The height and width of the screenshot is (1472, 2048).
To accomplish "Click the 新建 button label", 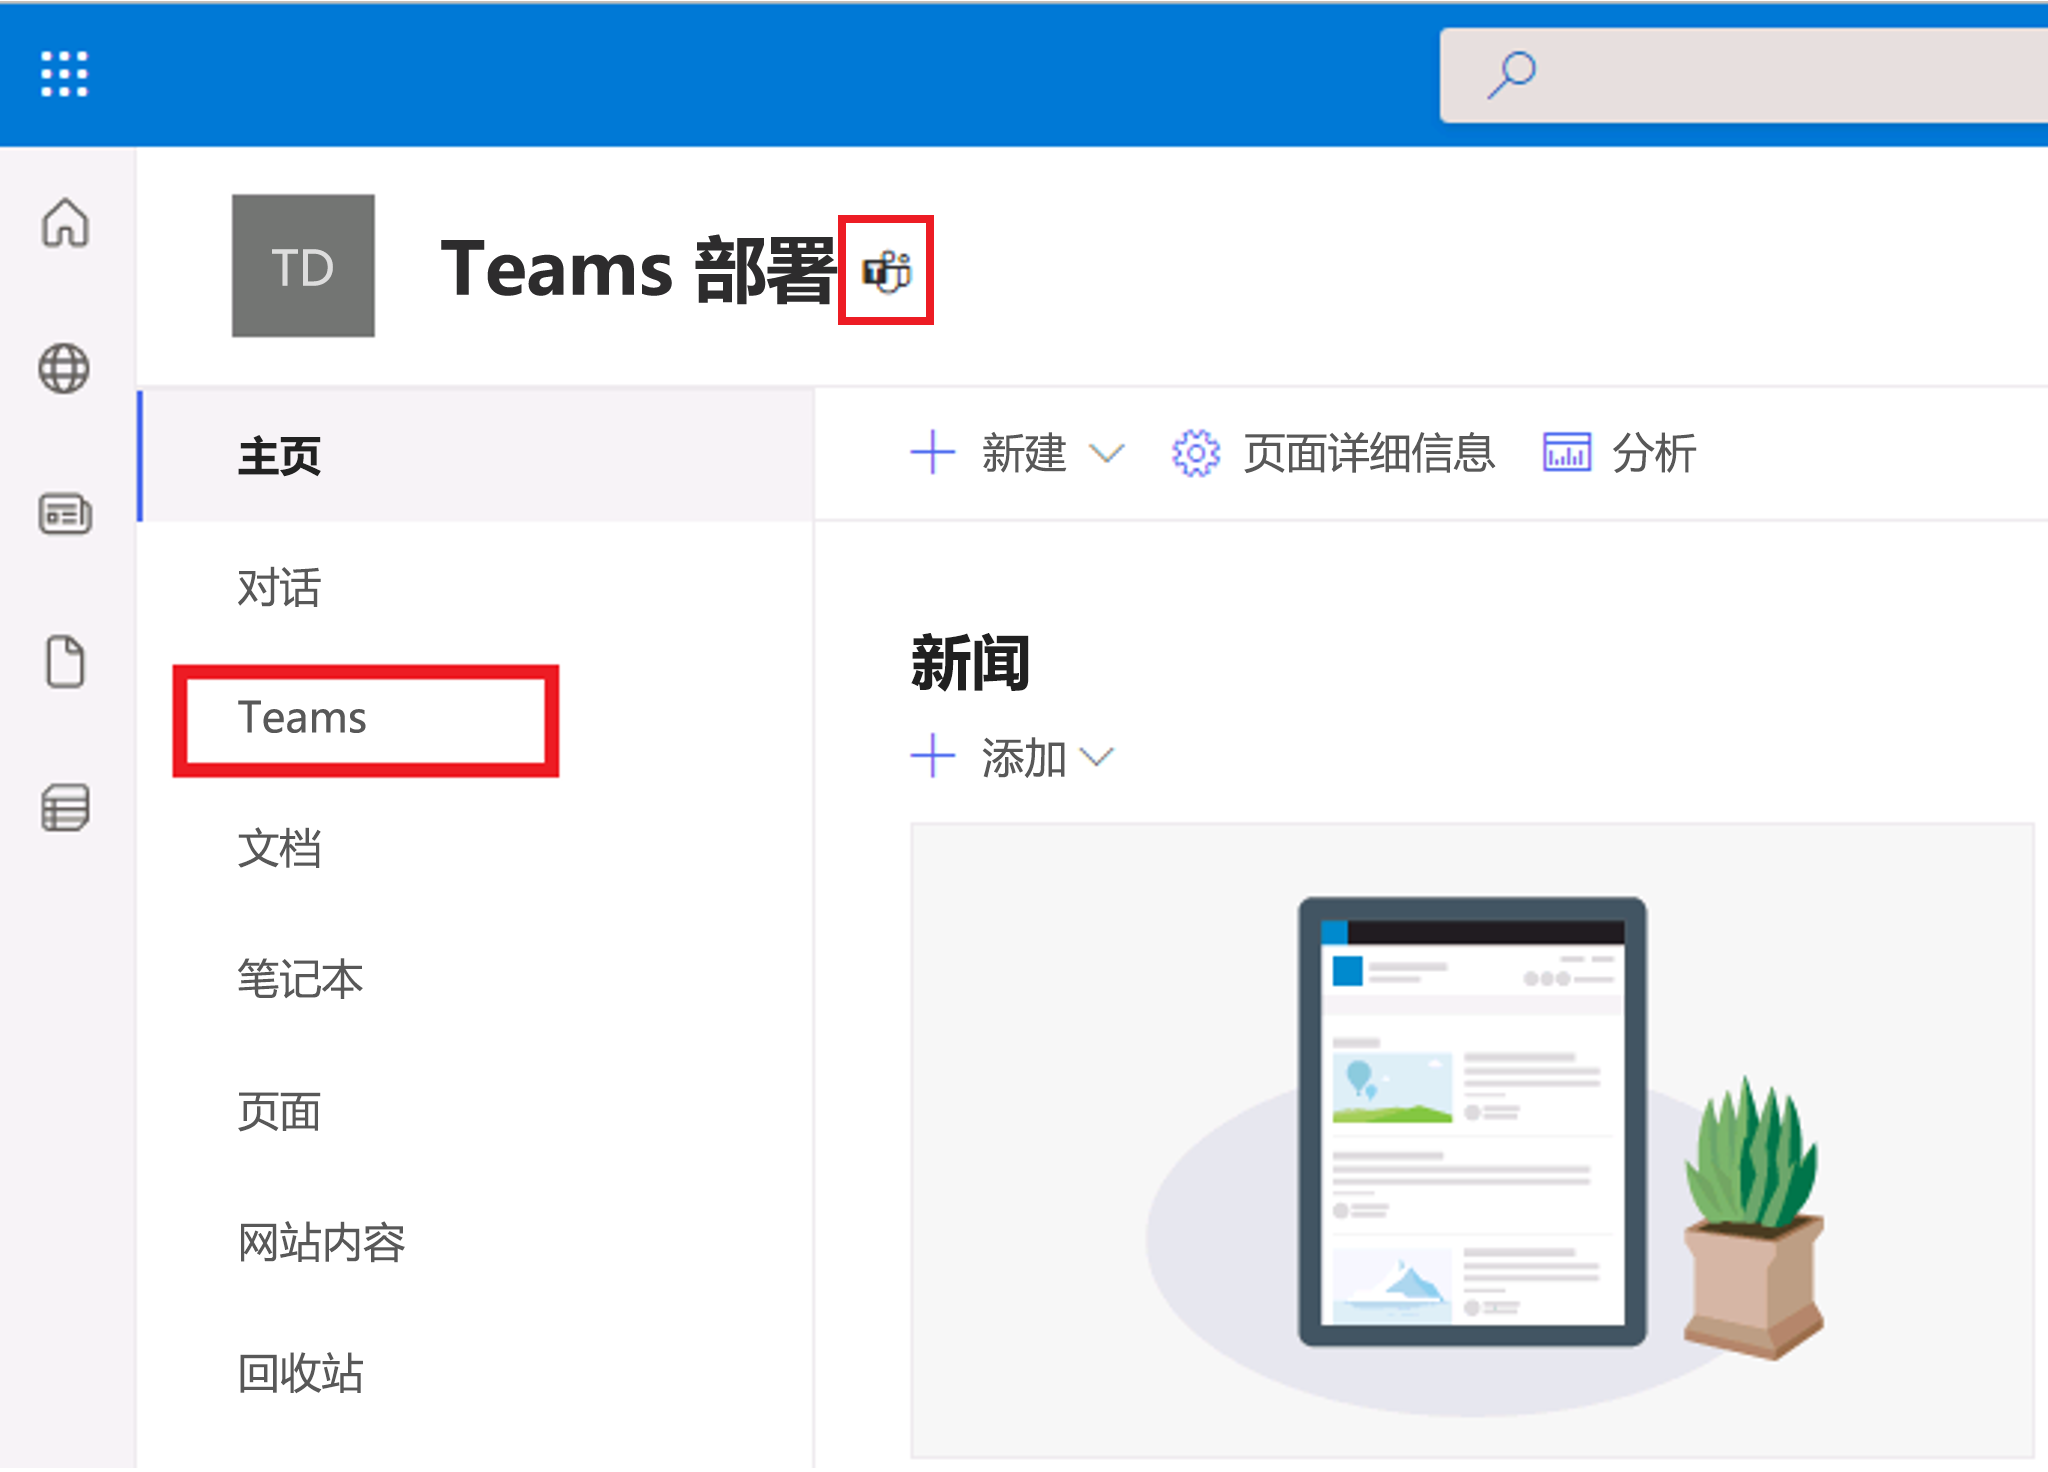I will pyautogui.click(x=1024, y=453).
